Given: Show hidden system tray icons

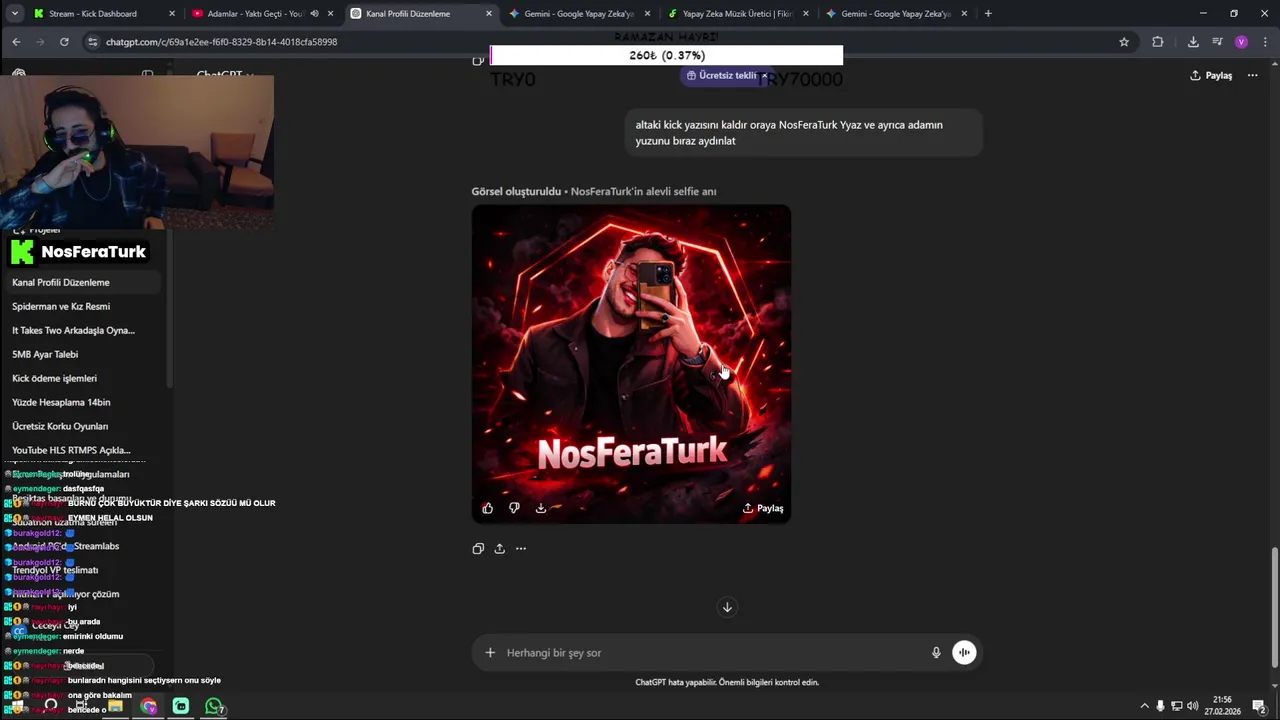Looking at the screenshot, I should pos(1144,706).
